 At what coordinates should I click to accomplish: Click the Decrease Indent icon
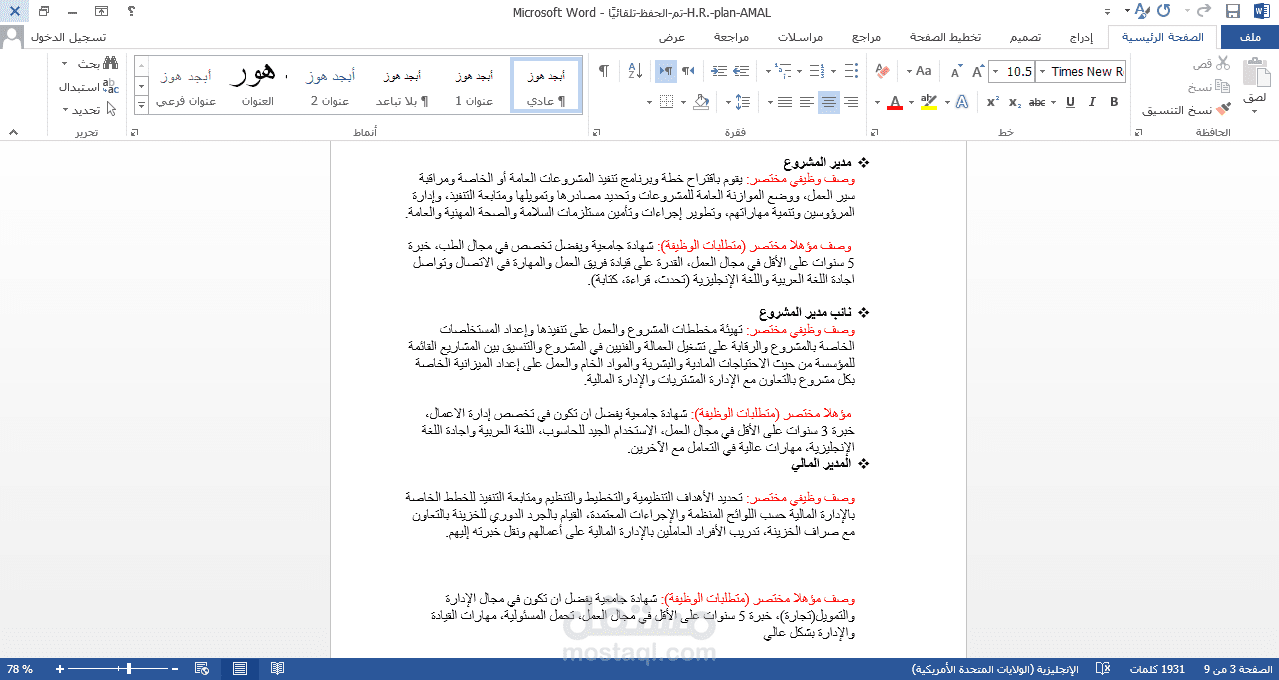pyautogui.click(x=741, y=71)
